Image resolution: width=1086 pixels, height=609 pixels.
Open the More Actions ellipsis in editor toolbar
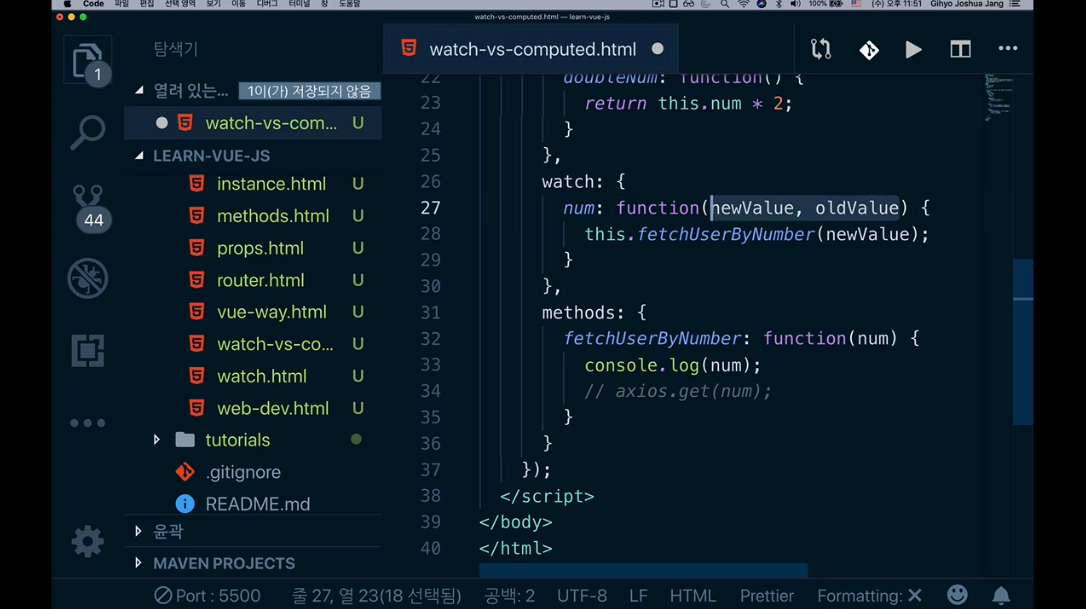(x=1007, y=49)
